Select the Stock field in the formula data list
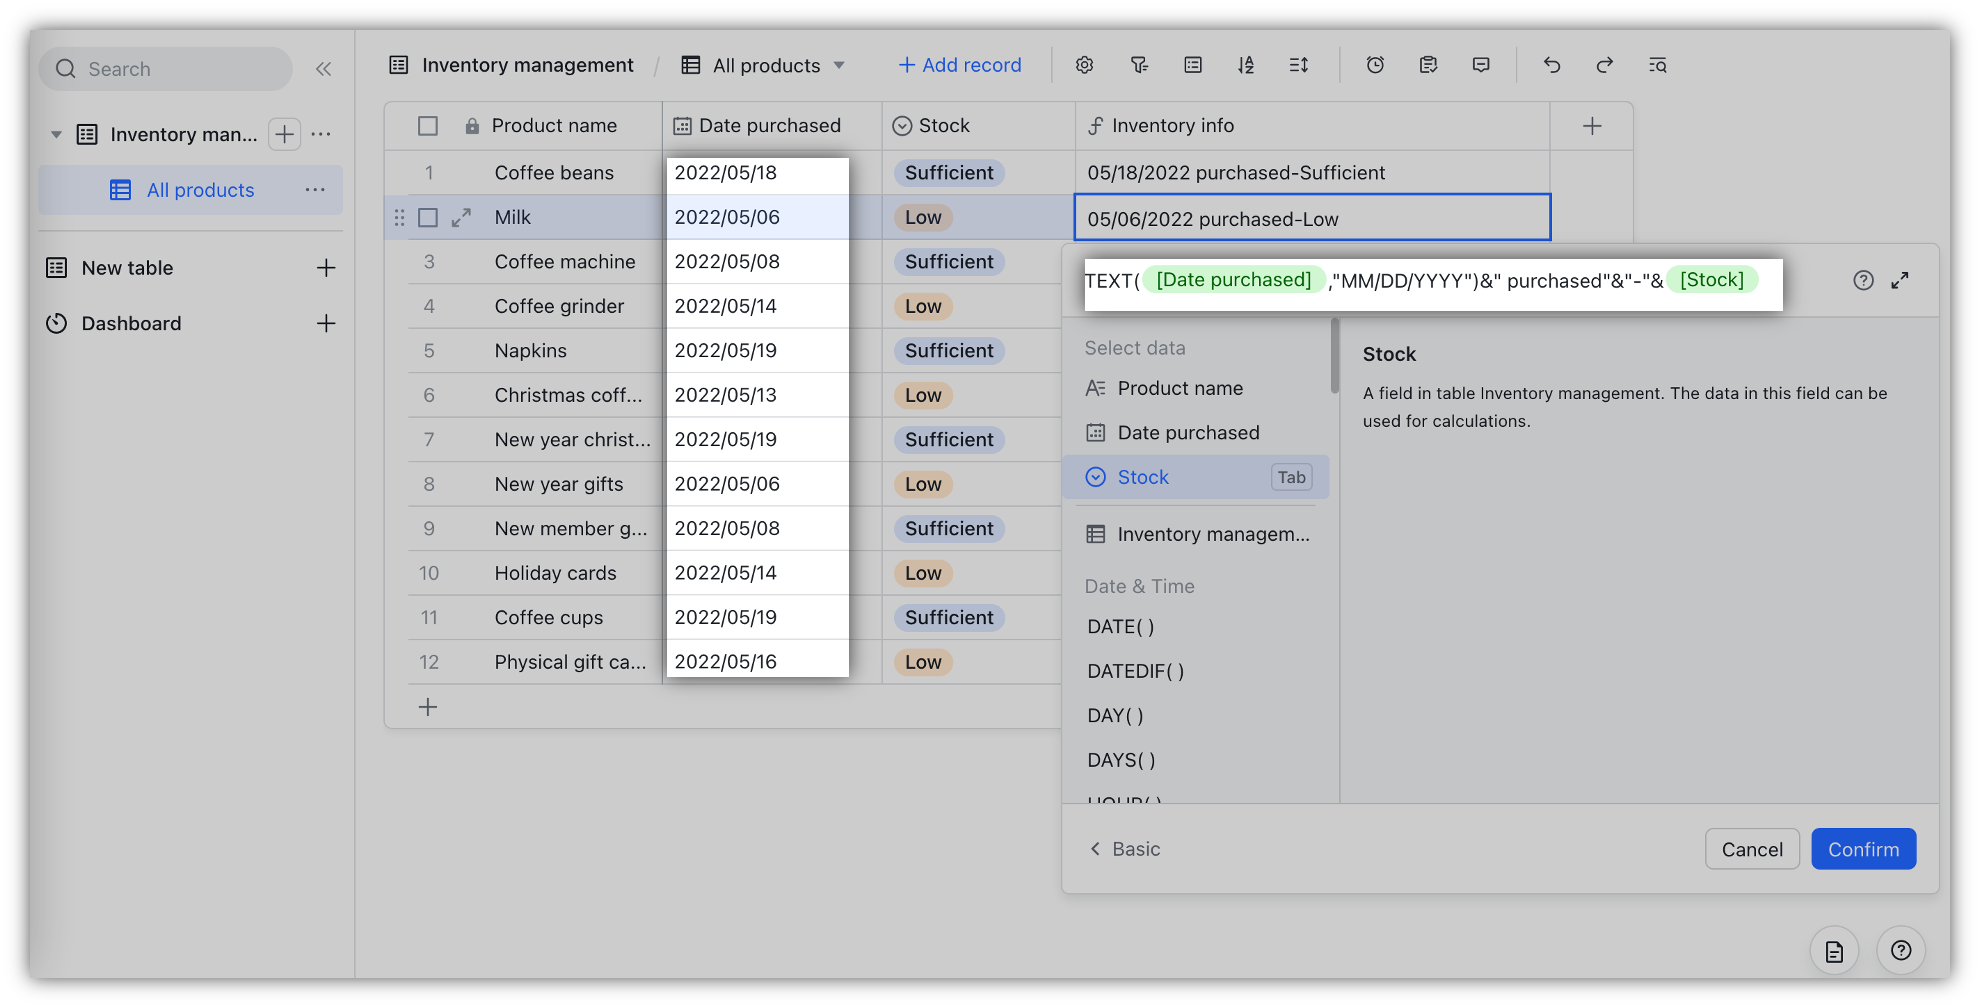This screenshot has height=1008, width=1980. [x=1144, y=477]
